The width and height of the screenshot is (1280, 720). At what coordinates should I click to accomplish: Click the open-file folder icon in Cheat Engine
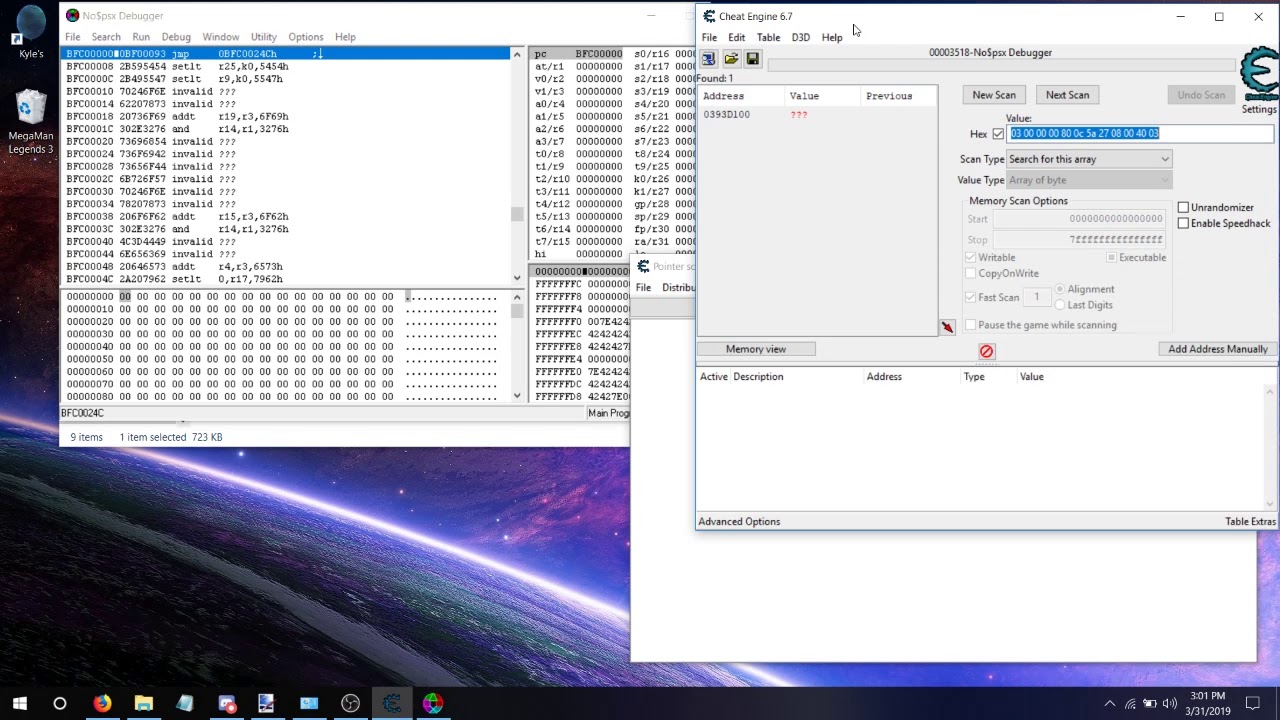tap(731, 59)
